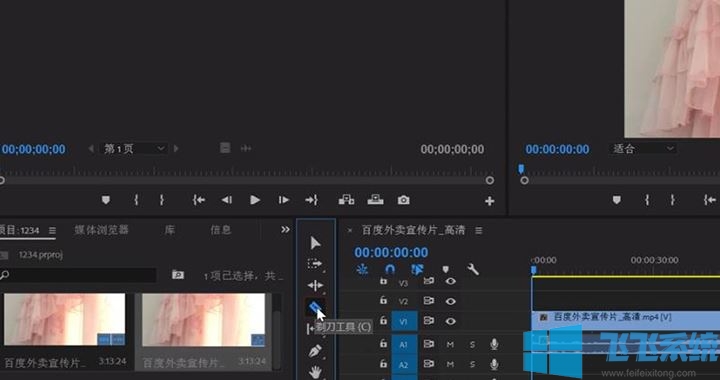Mark Out point in Program monitor
The width and height of the screenshot is (720, 380).
coord(673,200)
